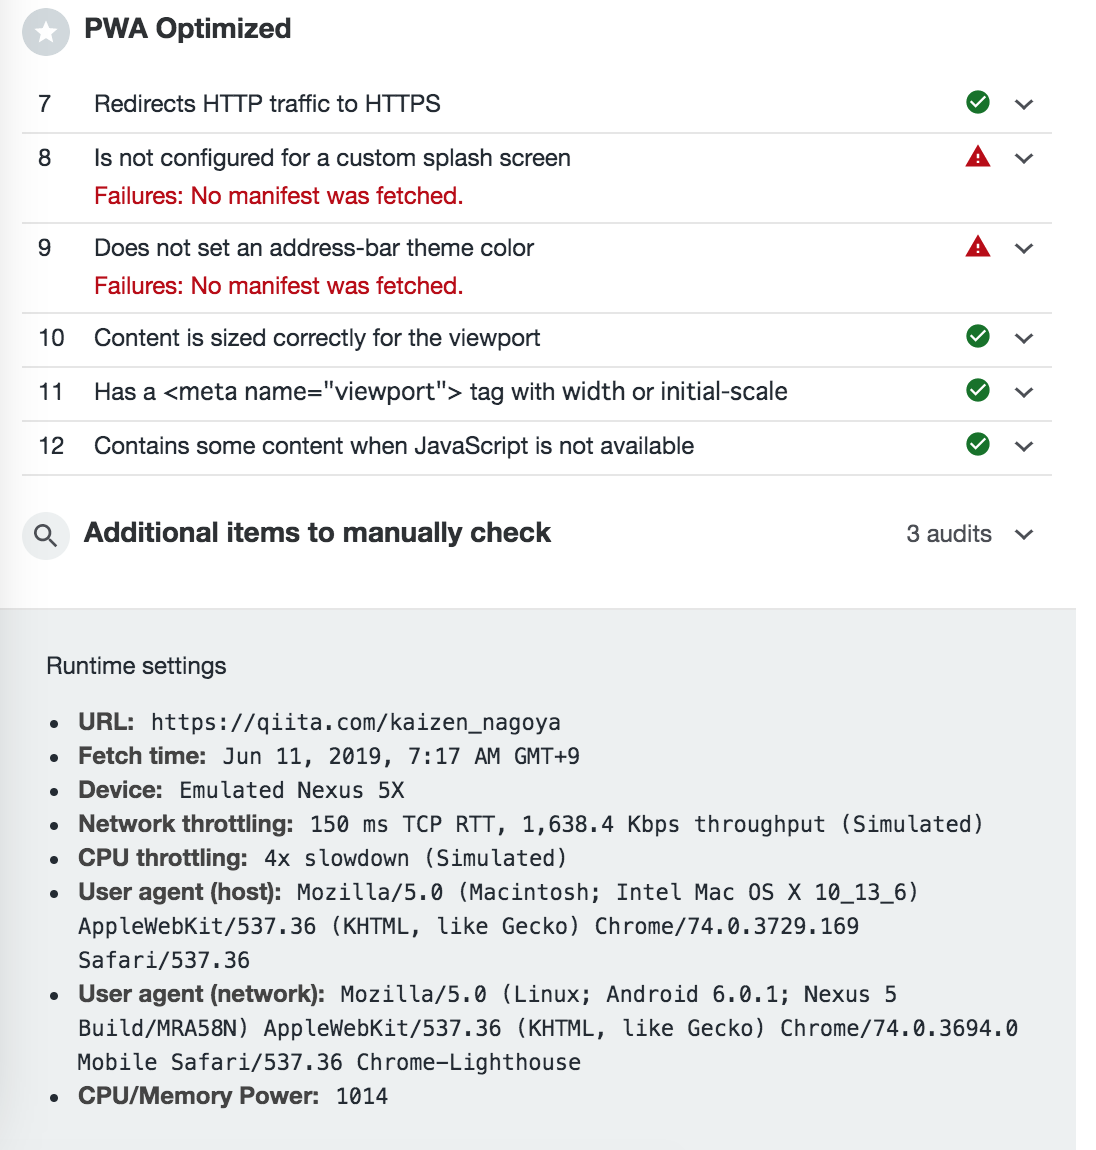Expand the meta viewport tag audit chevron
1096x1150 pixels.
click(x=1024, y=392)
